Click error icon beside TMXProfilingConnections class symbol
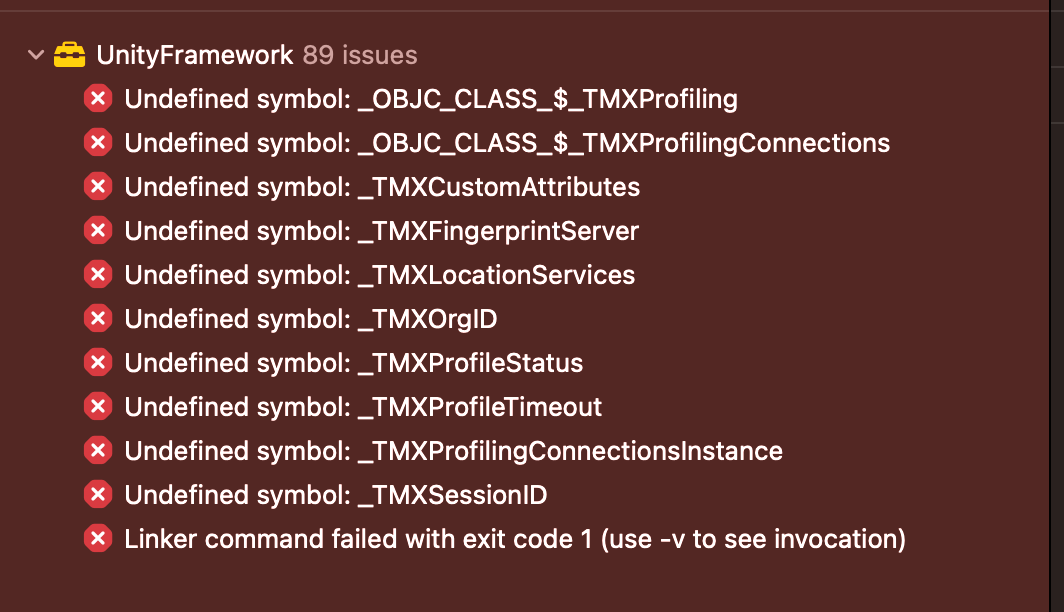The height and width of the screenshot is (612, 1064). [x=98, y=143]
